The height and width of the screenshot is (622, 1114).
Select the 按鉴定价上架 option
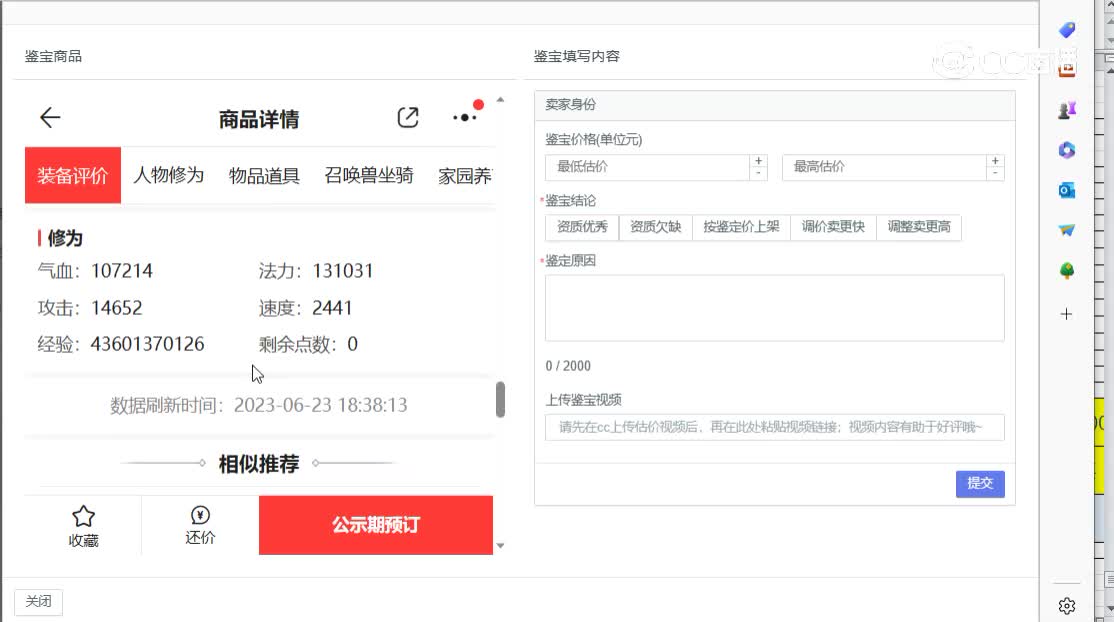point(742,227)
